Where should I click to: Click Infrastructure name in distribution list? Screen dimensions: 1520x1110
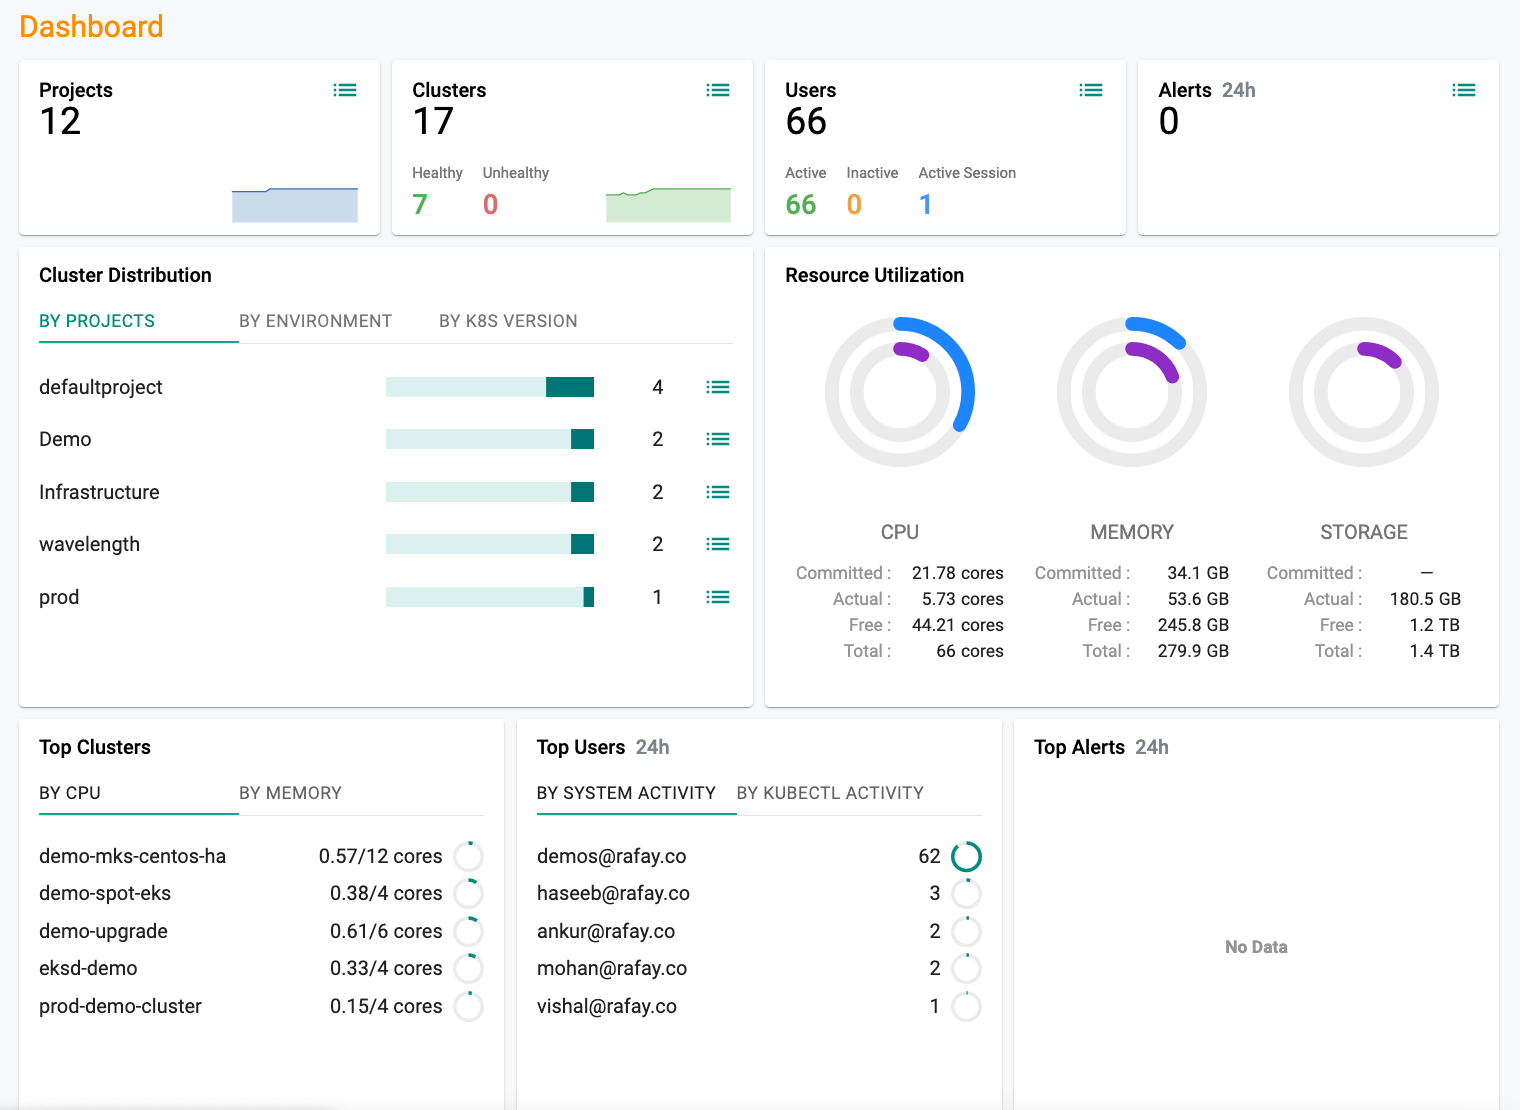(99, 492)
